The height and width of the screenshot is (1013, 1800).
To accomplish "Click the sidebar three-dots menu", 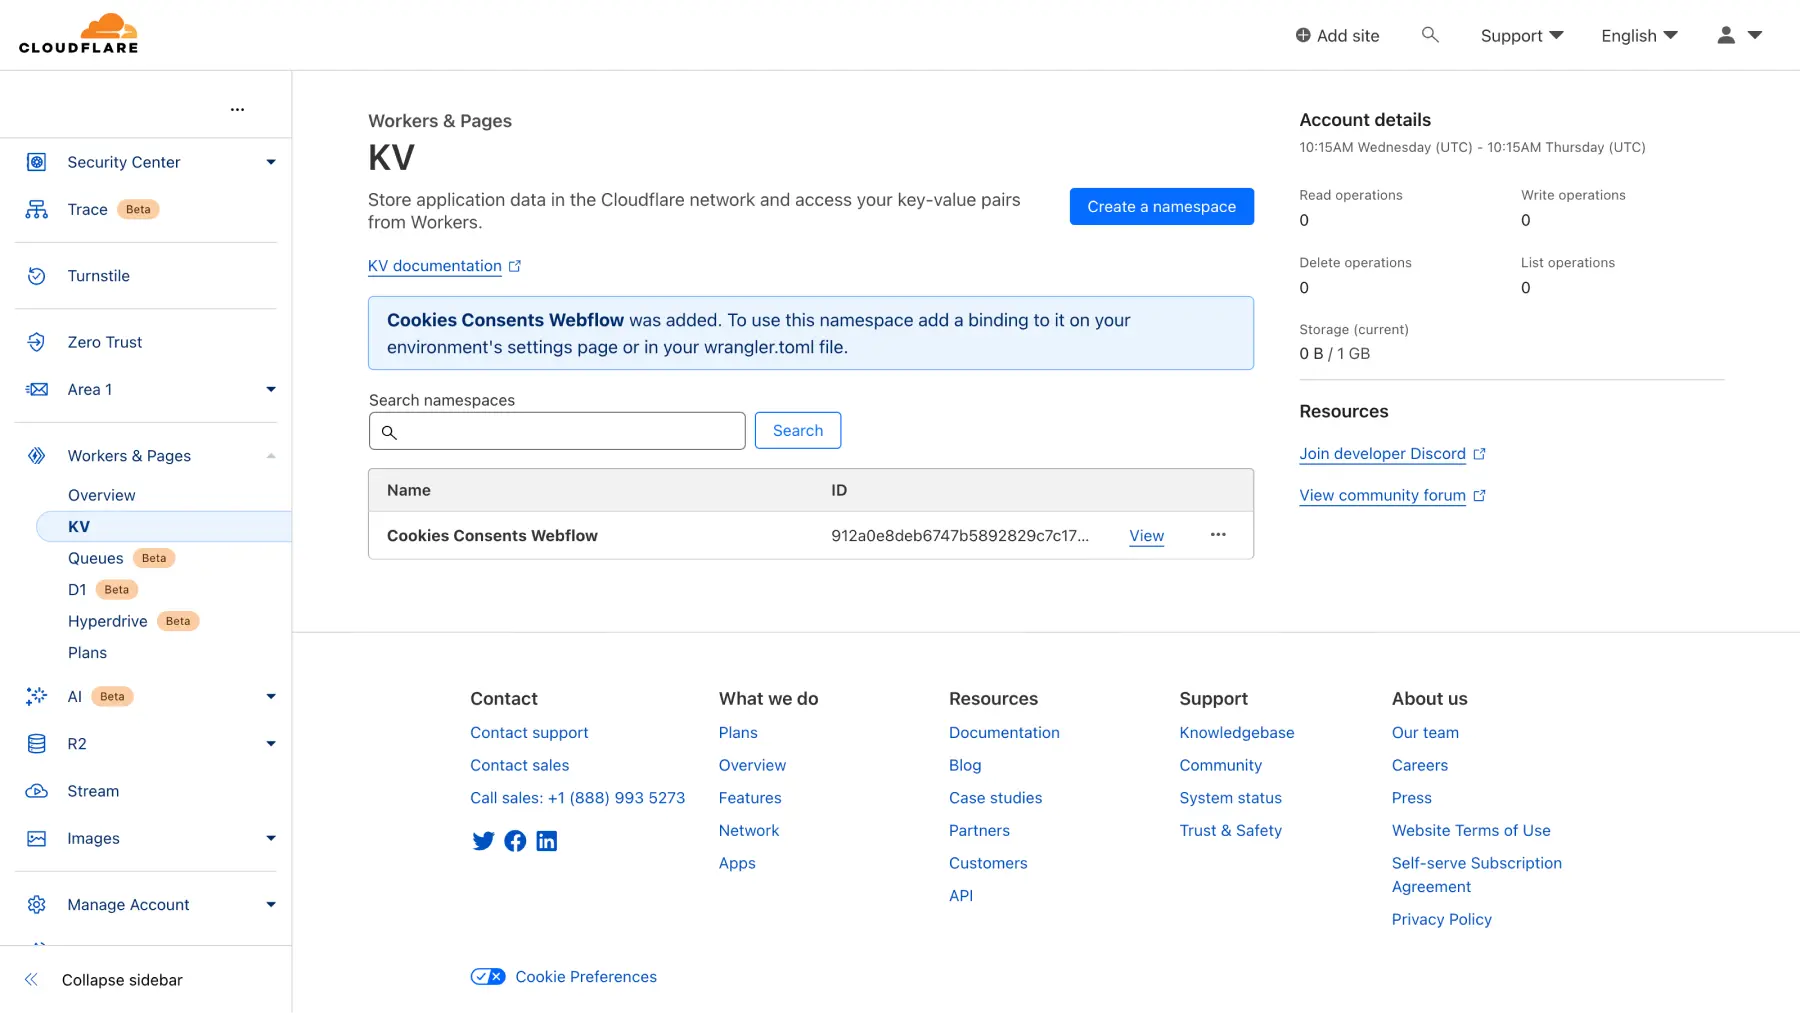I will point(237,109).
